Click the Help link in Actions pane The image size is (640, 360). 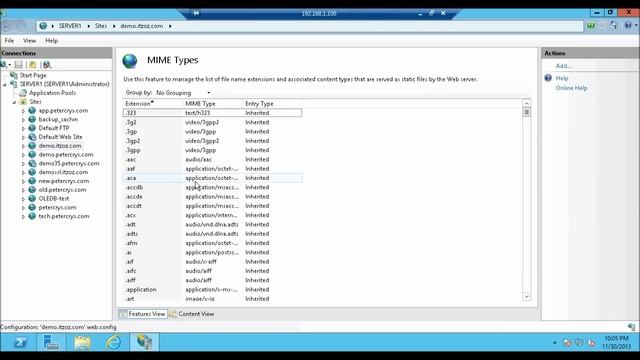[x=562, y=78]
